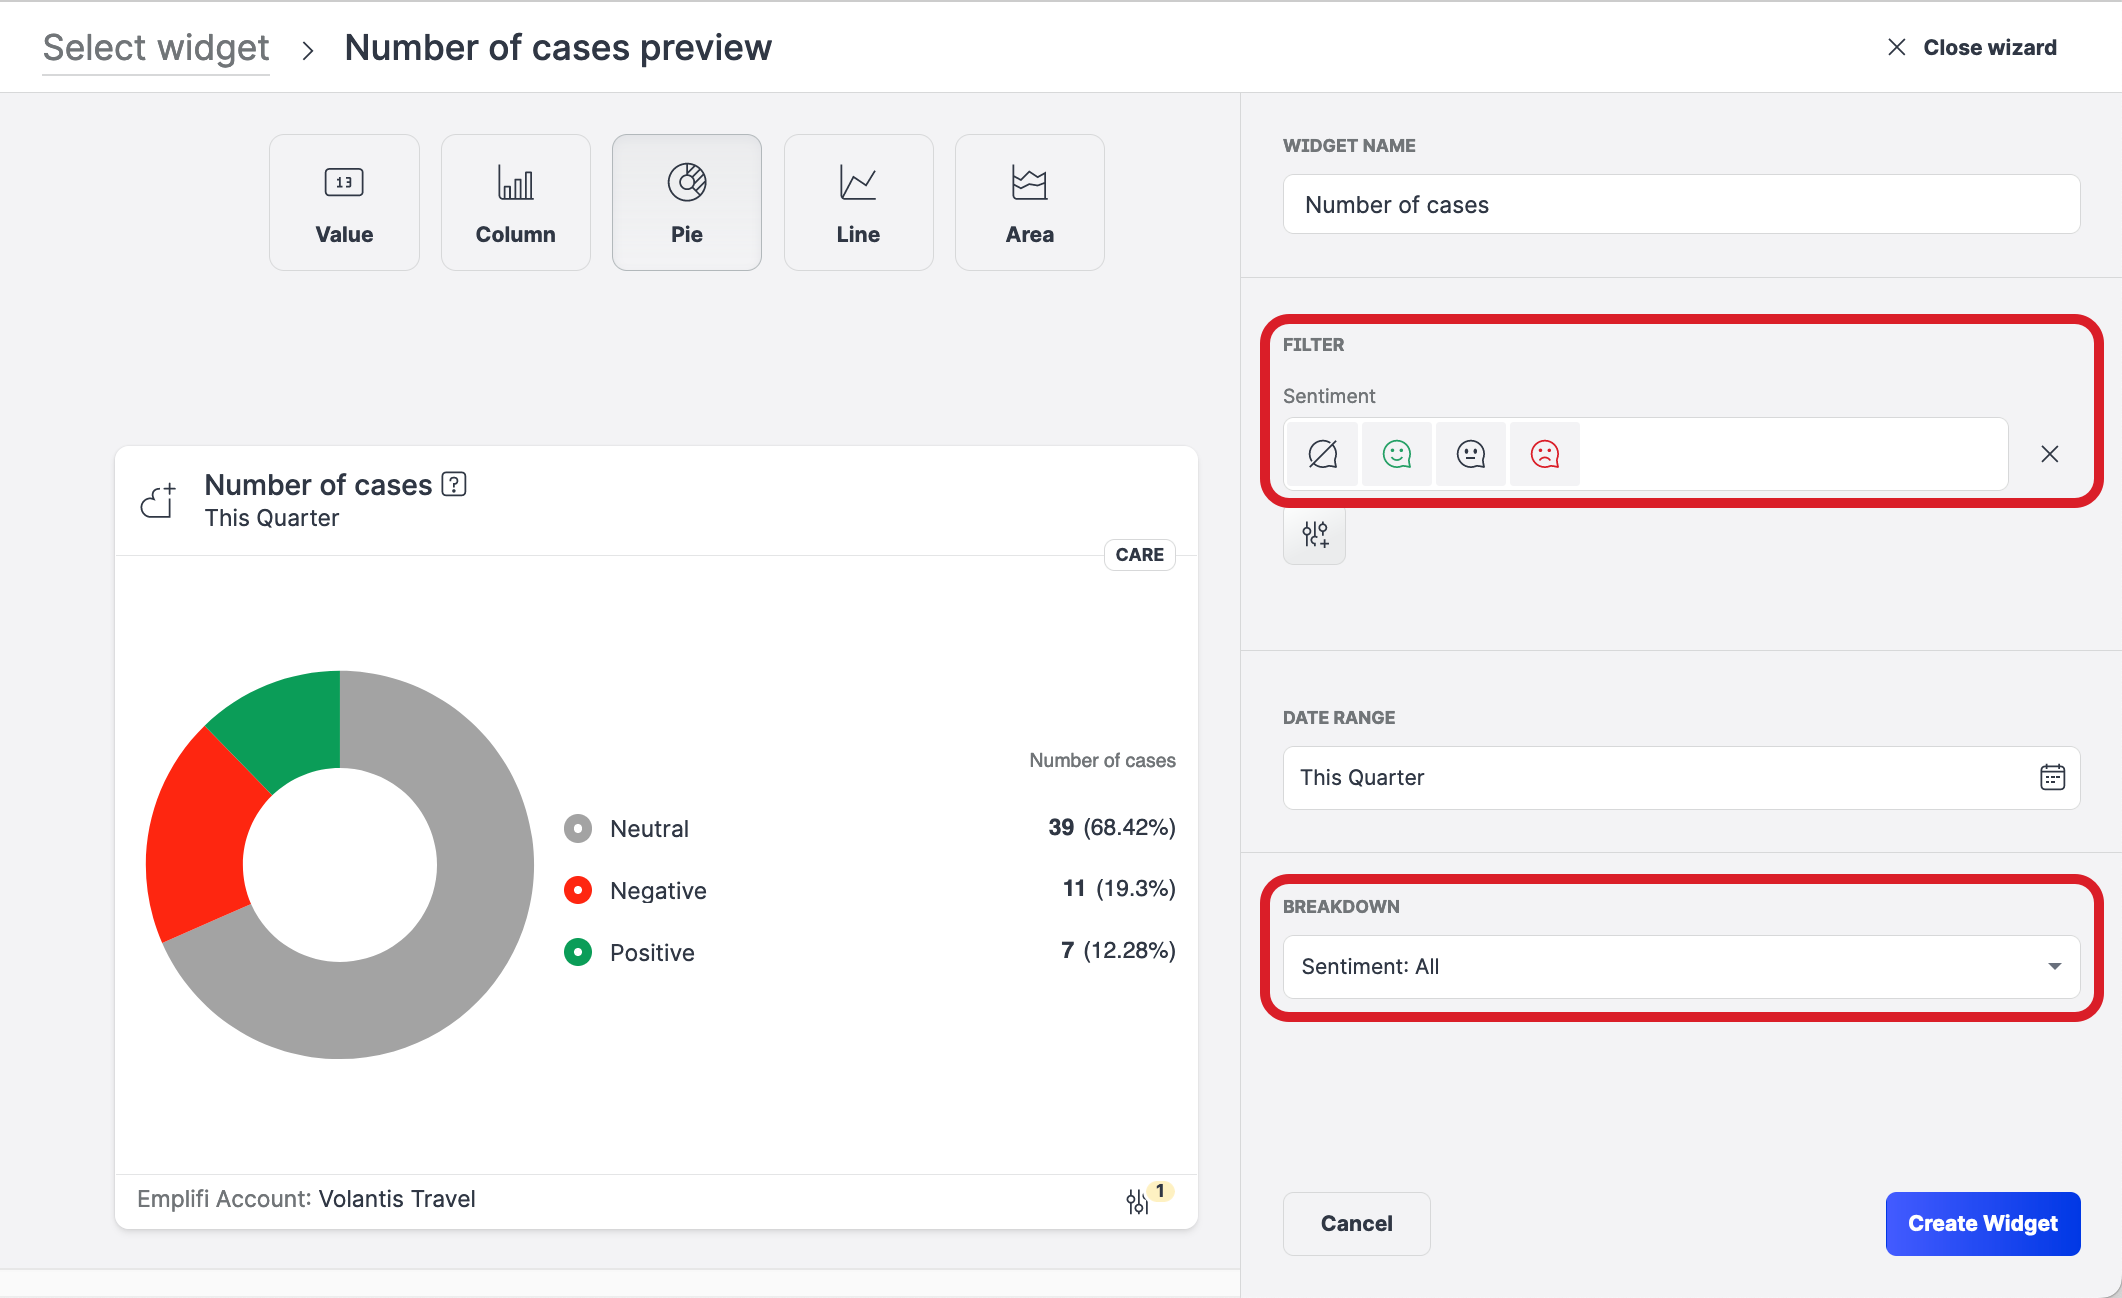
Task: Click the help question mark icon
Action: [454, 484]
